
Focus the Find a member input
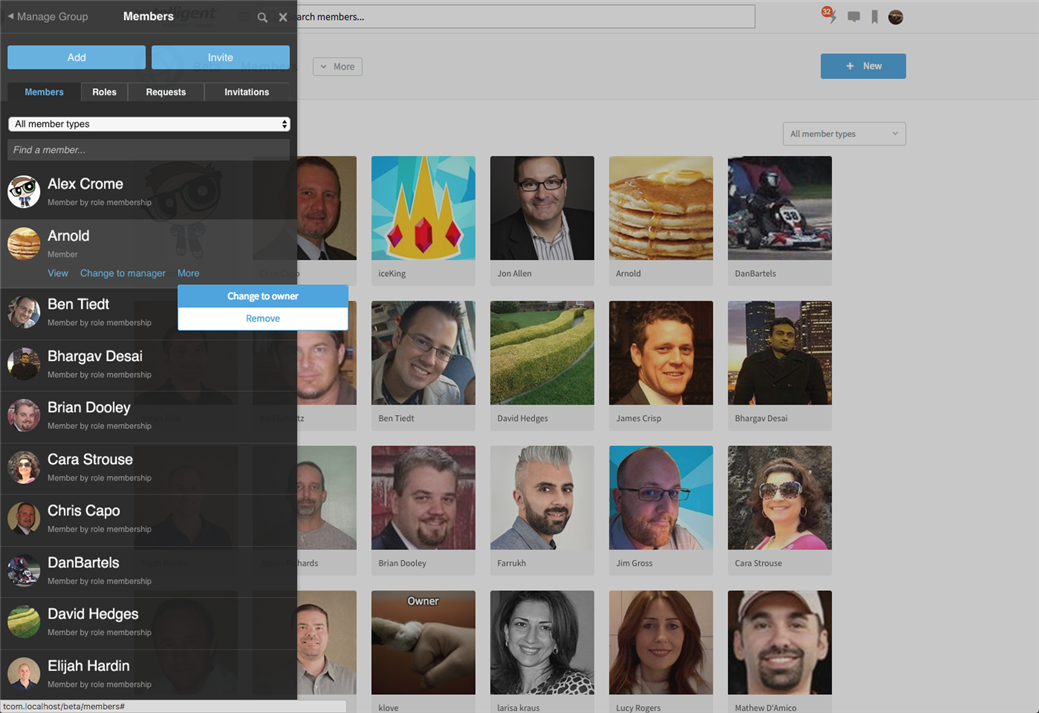pos(149,150)
